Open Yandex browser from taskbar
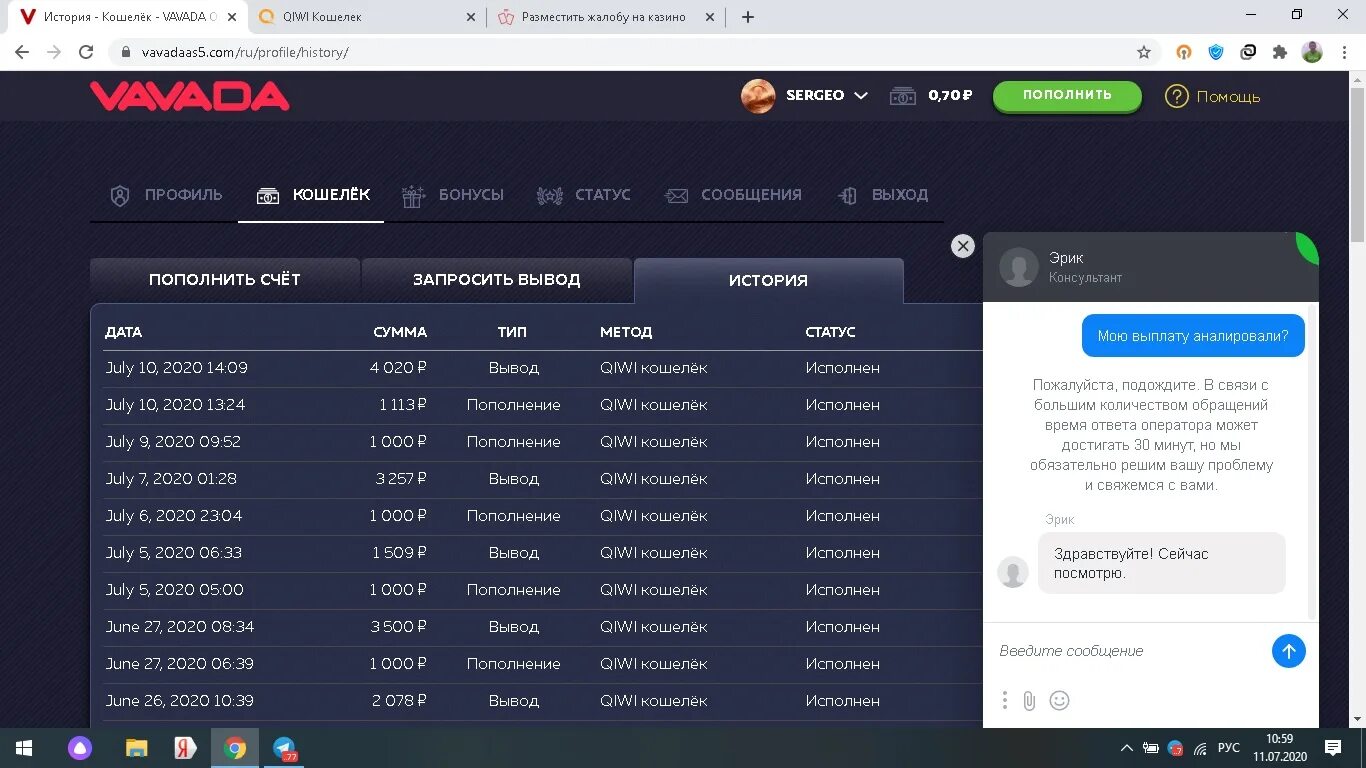Image resolution: width=1366 pixels, height=768 pixels. tap(186, 748)
